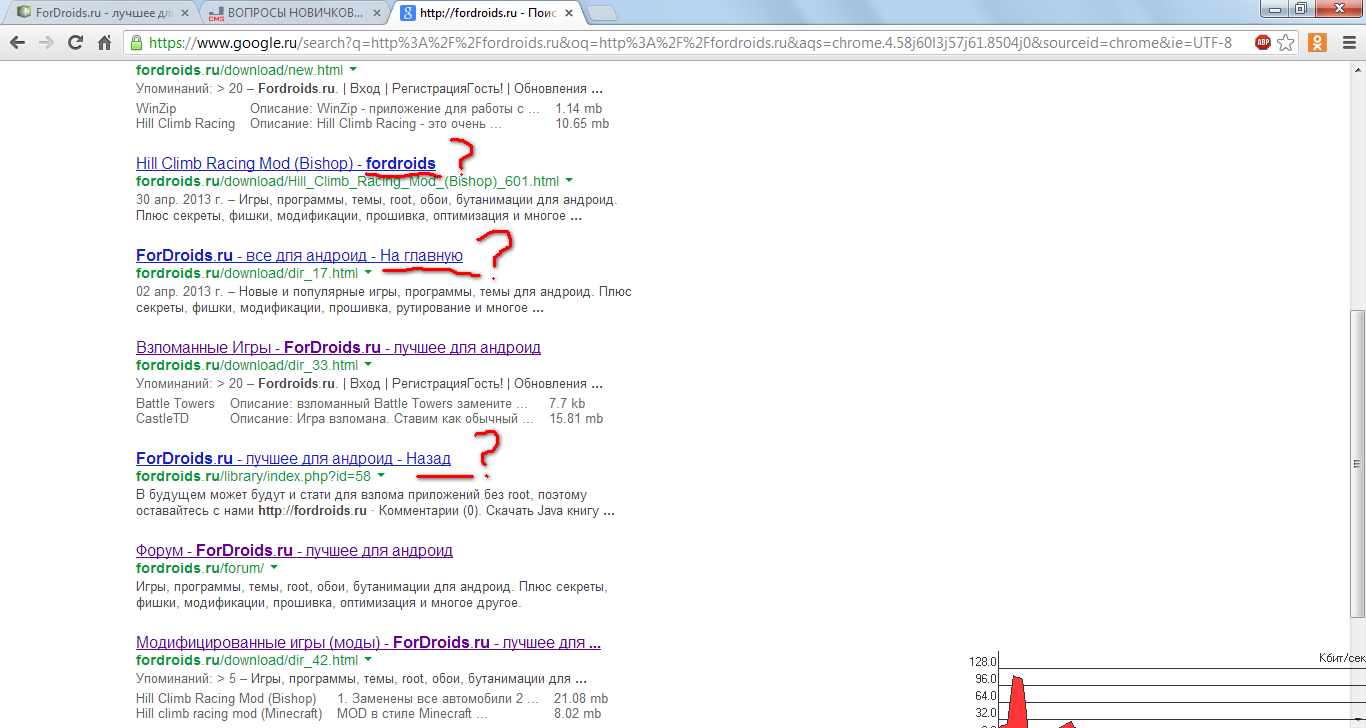Click 'Описание: взломанный Battle Towers' text

coord(379,403)
